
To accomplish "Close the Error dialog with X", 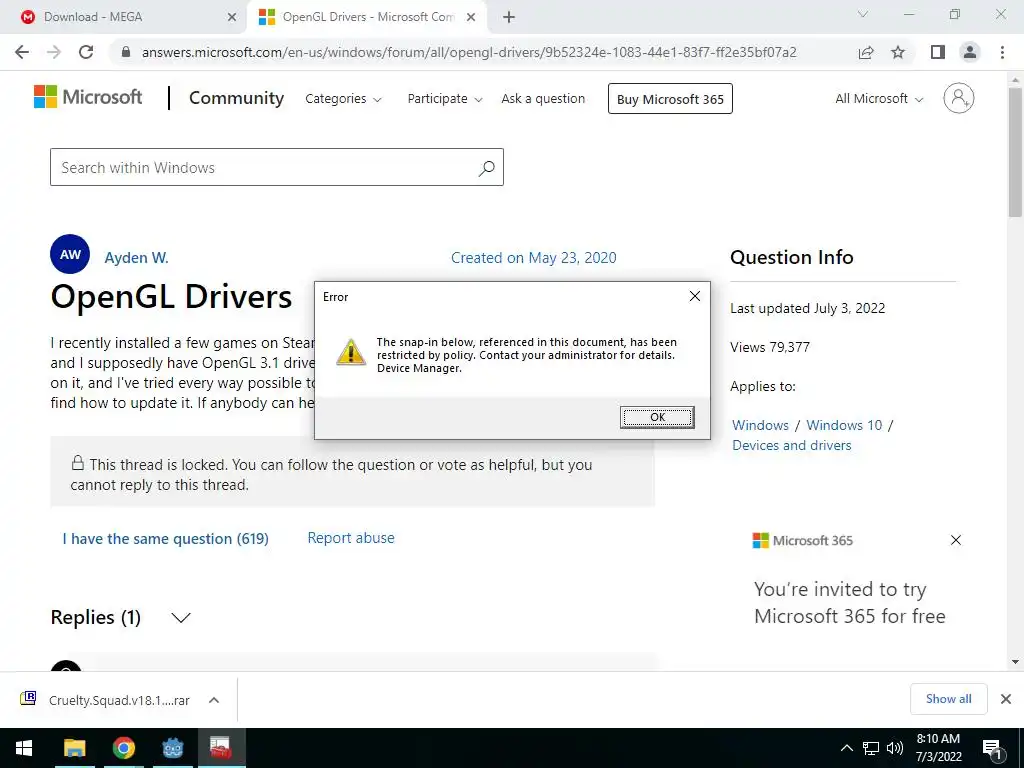I will click(x=695, y=296).
